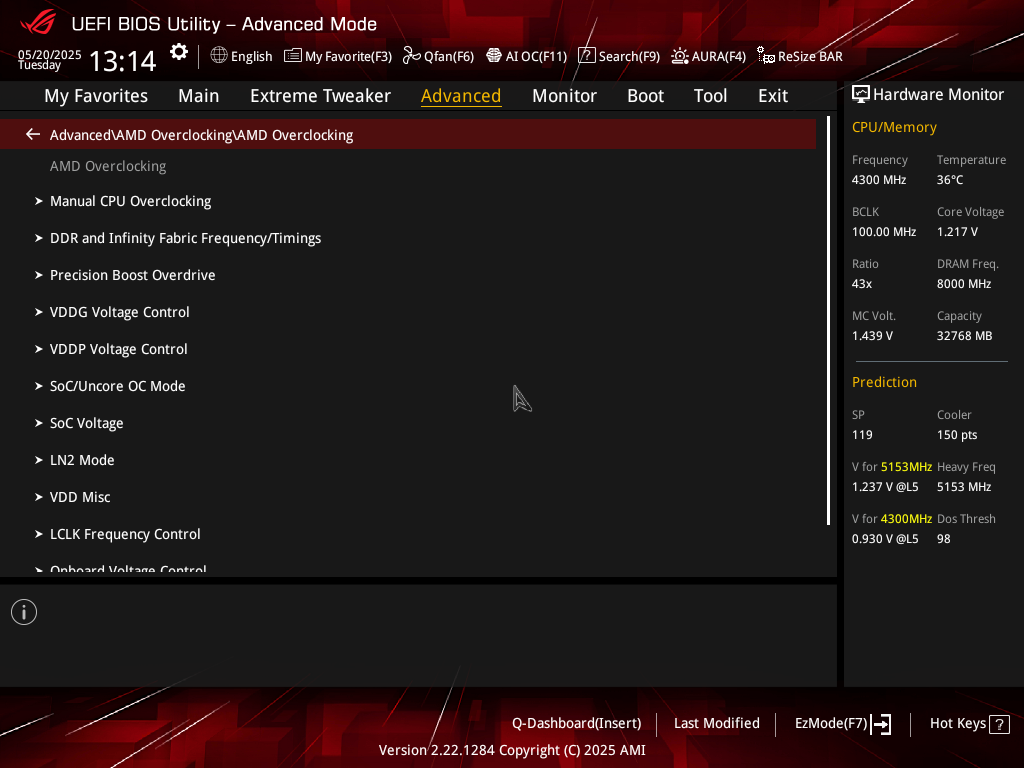The image size is (1024, 768).
Task: Expand VDD Misc arrow
Action: (39, 497)
